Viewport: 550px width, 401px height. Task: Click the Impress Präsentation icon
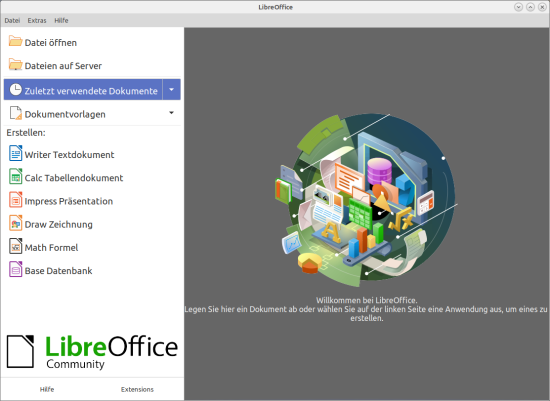pyautogui.click(x=15, y=200)
